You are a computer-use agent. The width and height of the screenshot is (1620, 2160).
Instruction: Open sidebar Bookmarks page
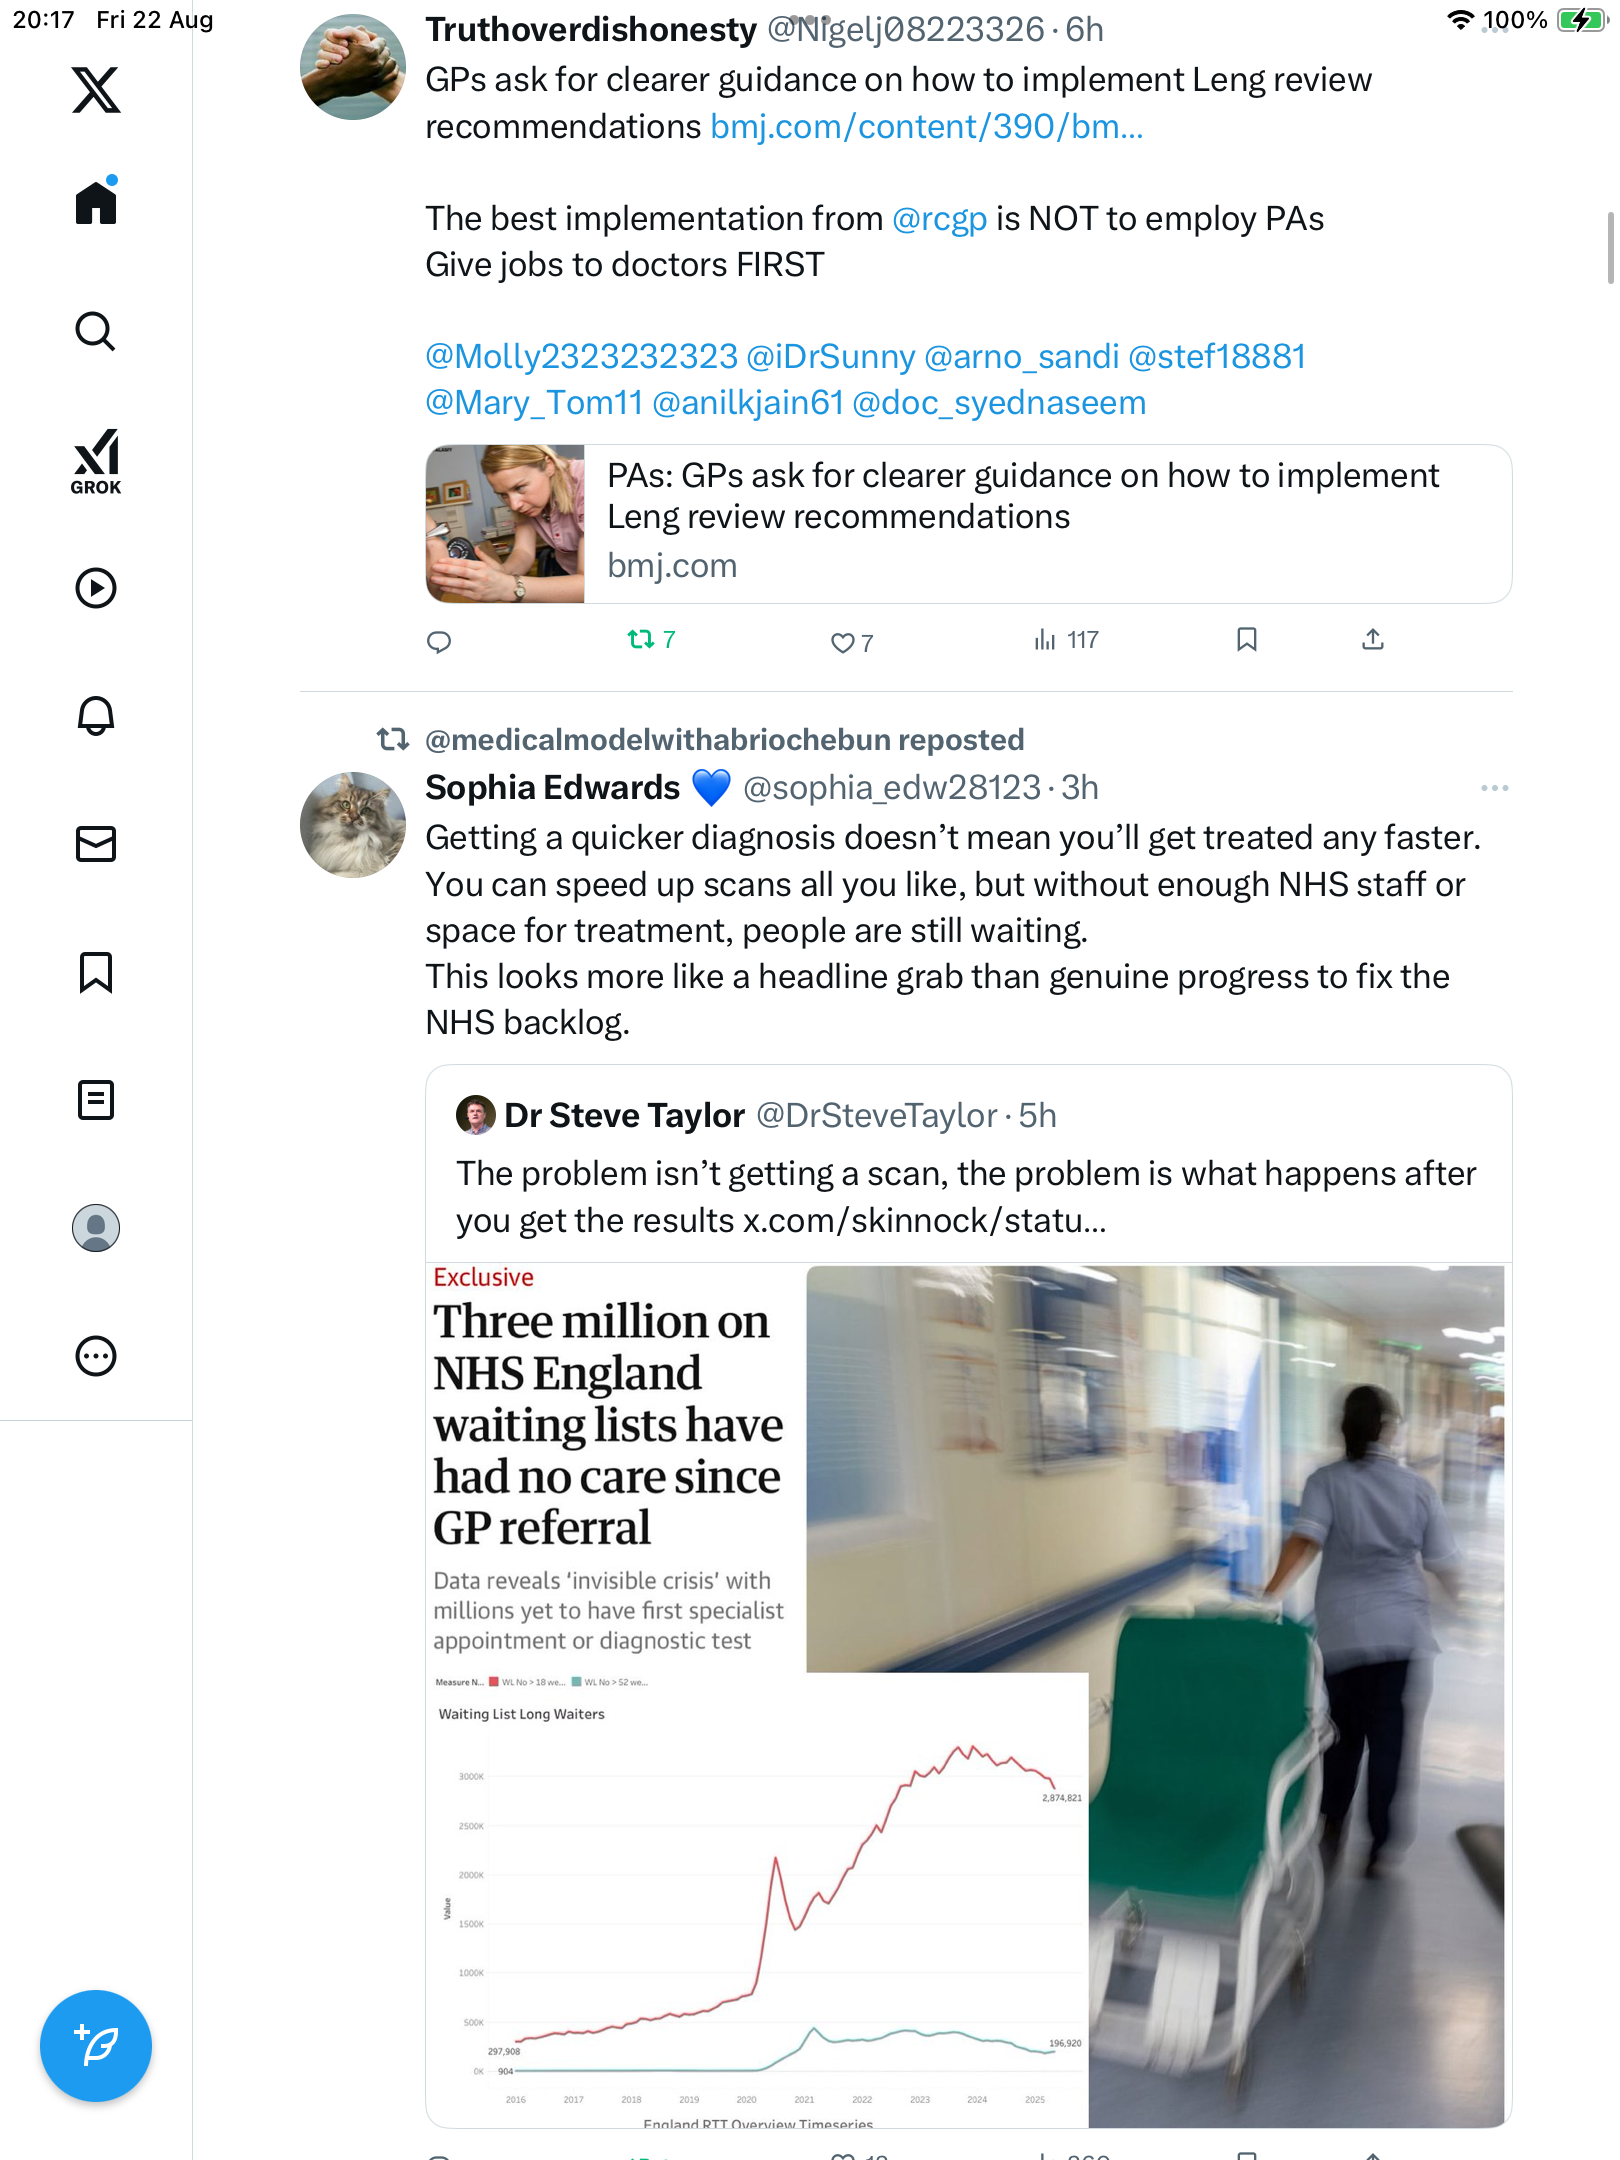pos(96,972)
